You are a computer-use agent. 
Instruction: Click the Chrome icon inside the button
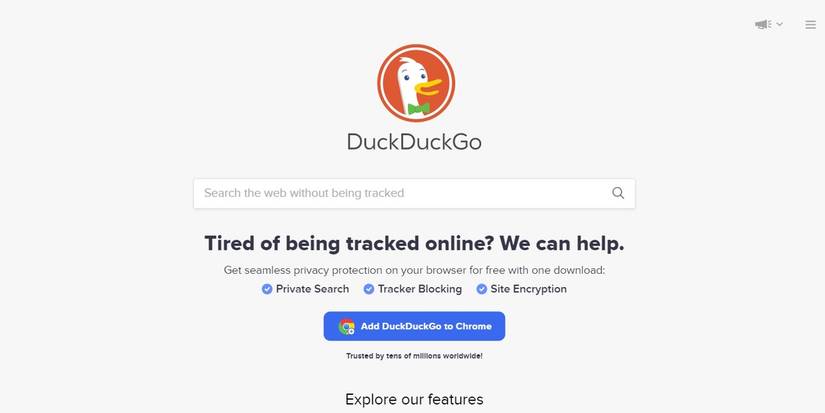pyautogui.click(x=346, y=327)
